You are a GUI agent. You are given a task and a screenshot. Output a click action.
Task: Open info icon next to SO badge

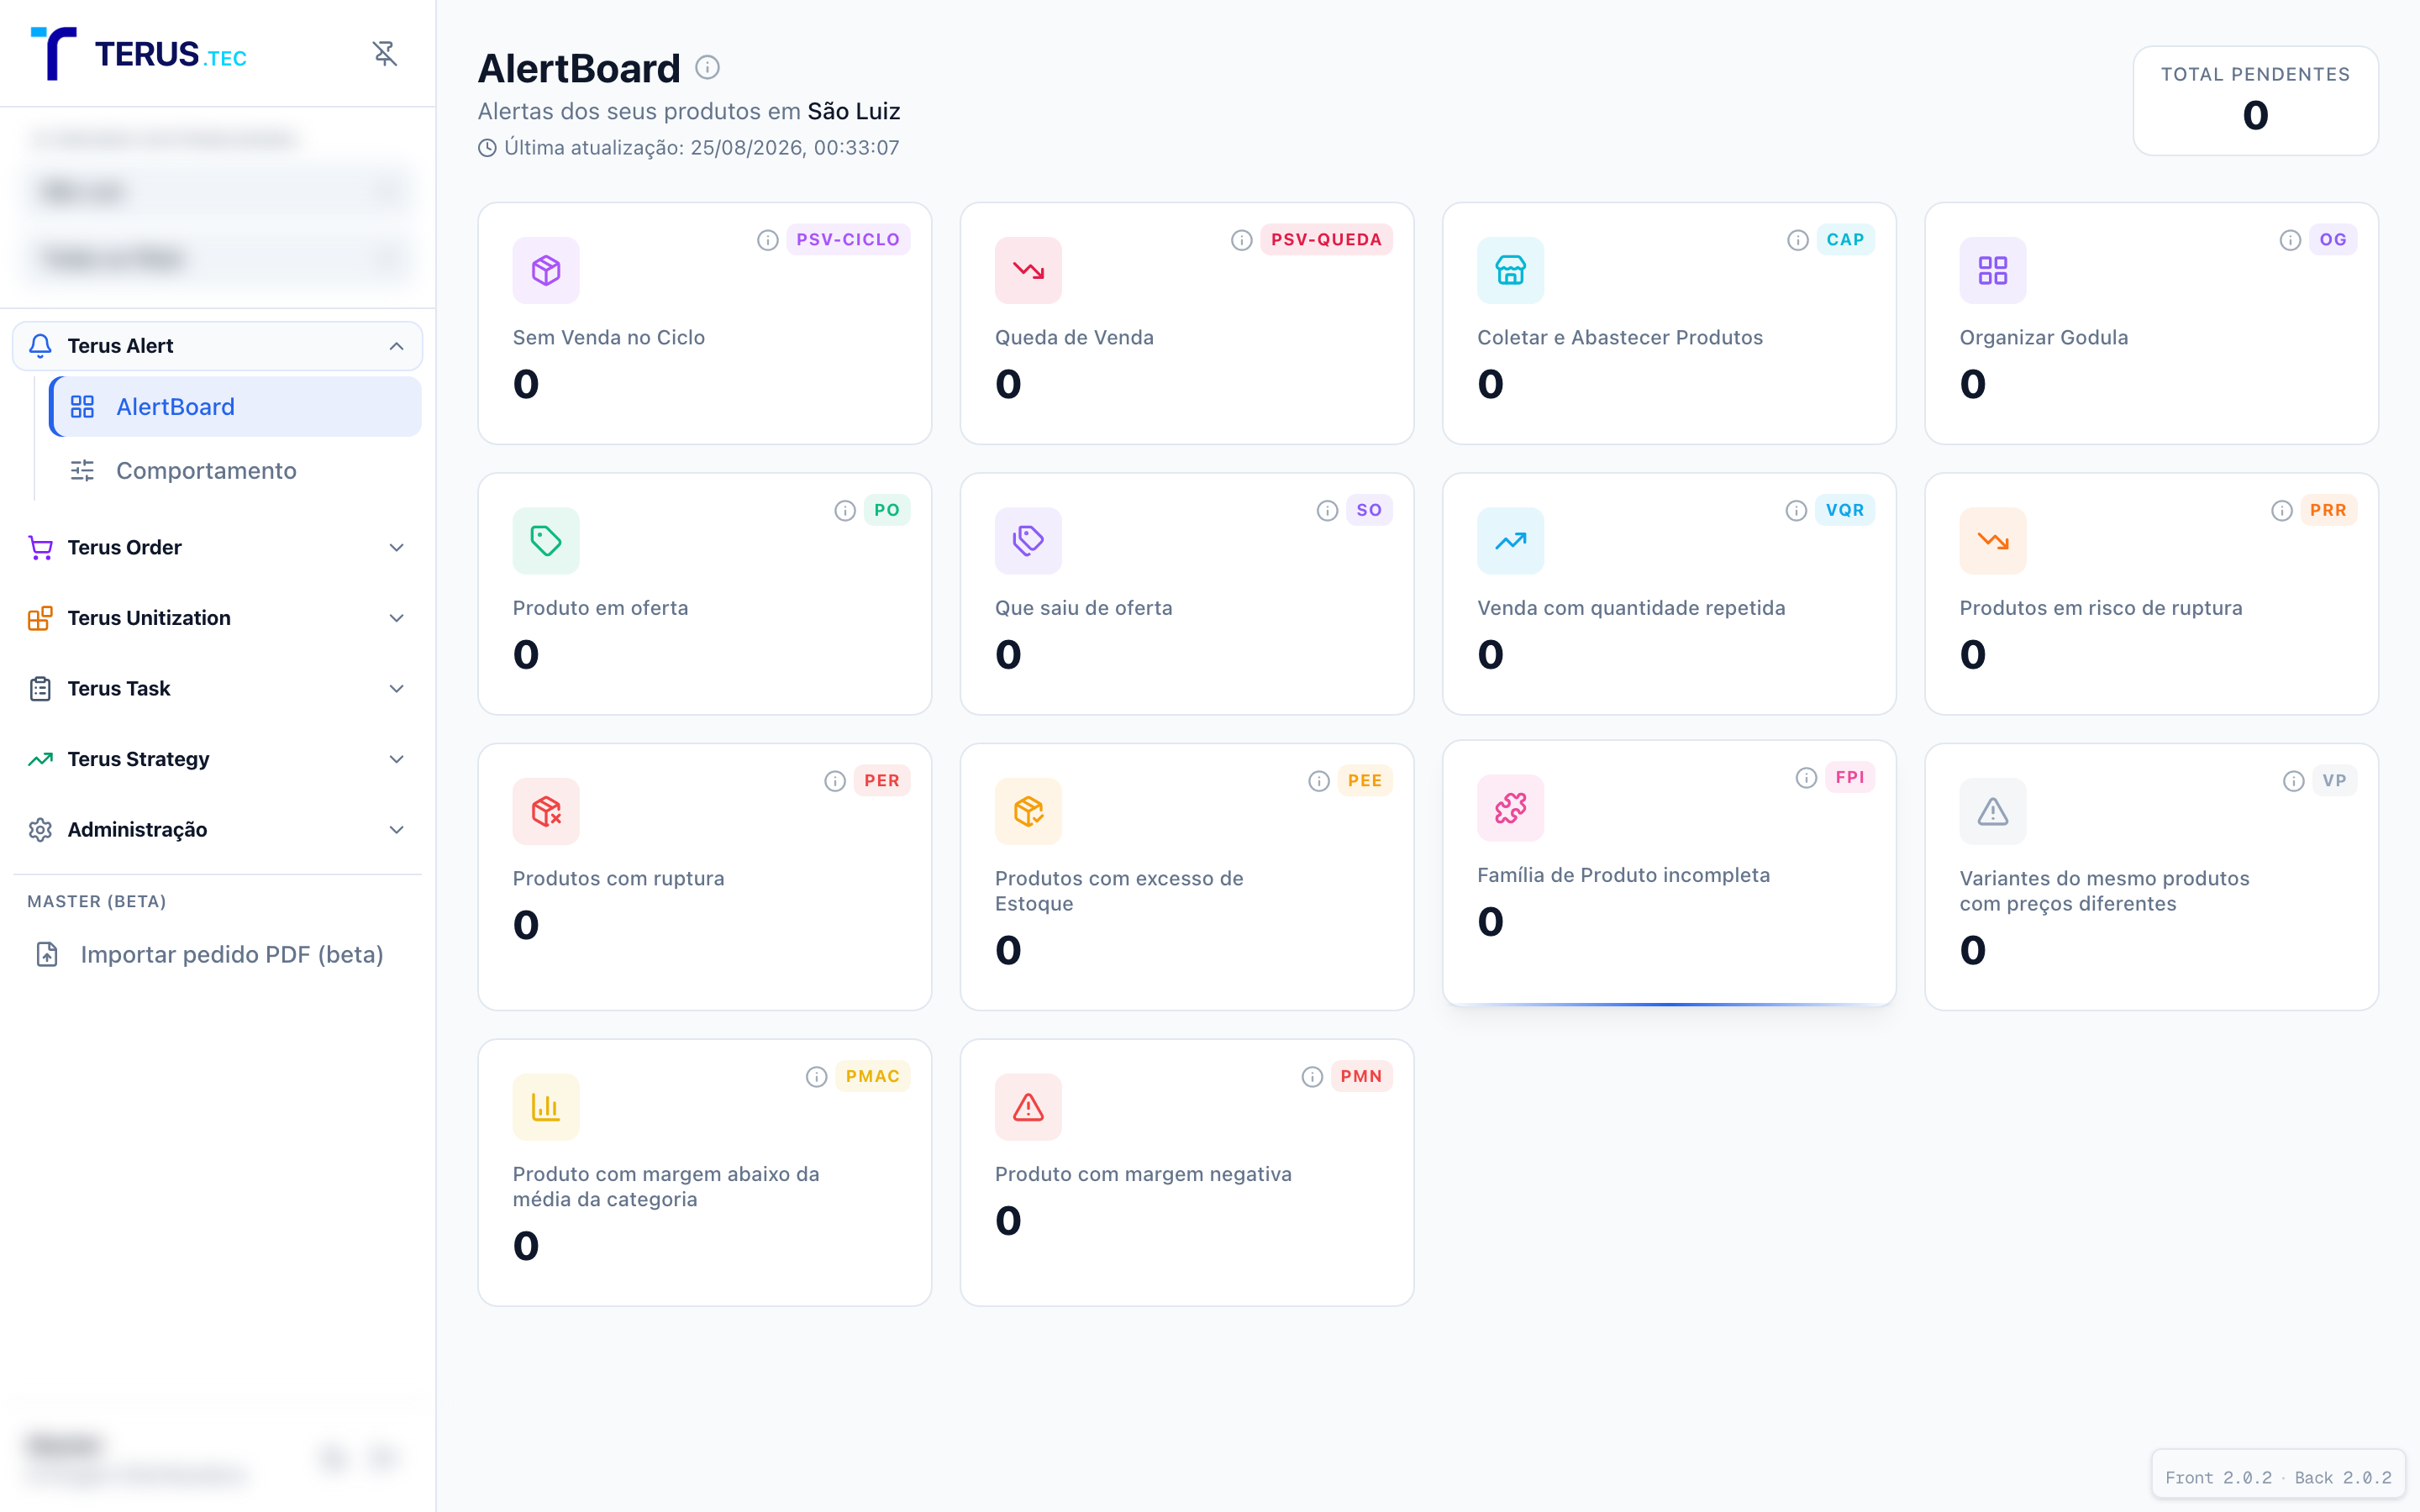coord(1327,511)
